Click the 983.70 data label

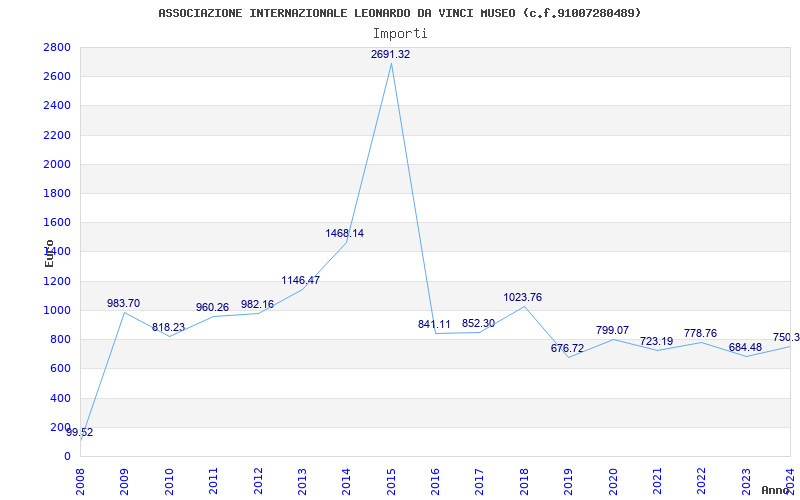click(123, 304)
